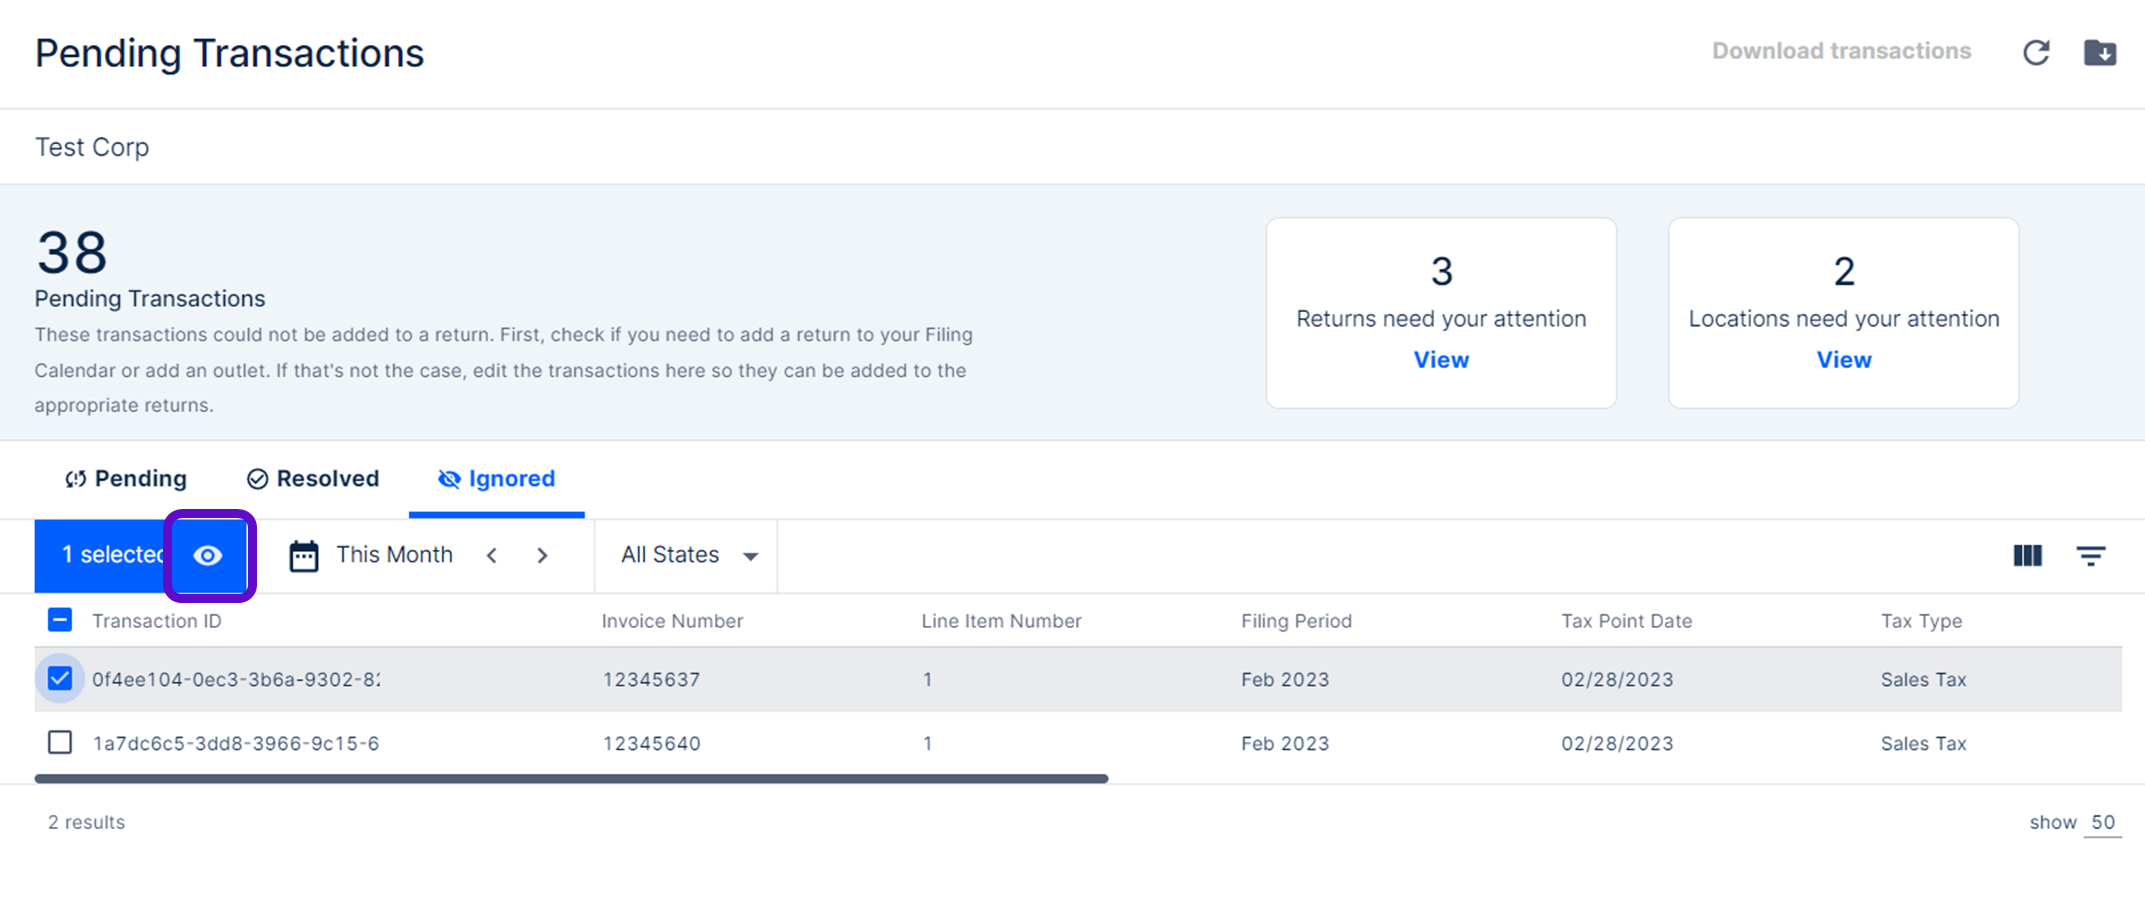Viewport: 2145px width, 902px height.
Task: Switch to the Pending tab
Action: click(x=126, y=479)
